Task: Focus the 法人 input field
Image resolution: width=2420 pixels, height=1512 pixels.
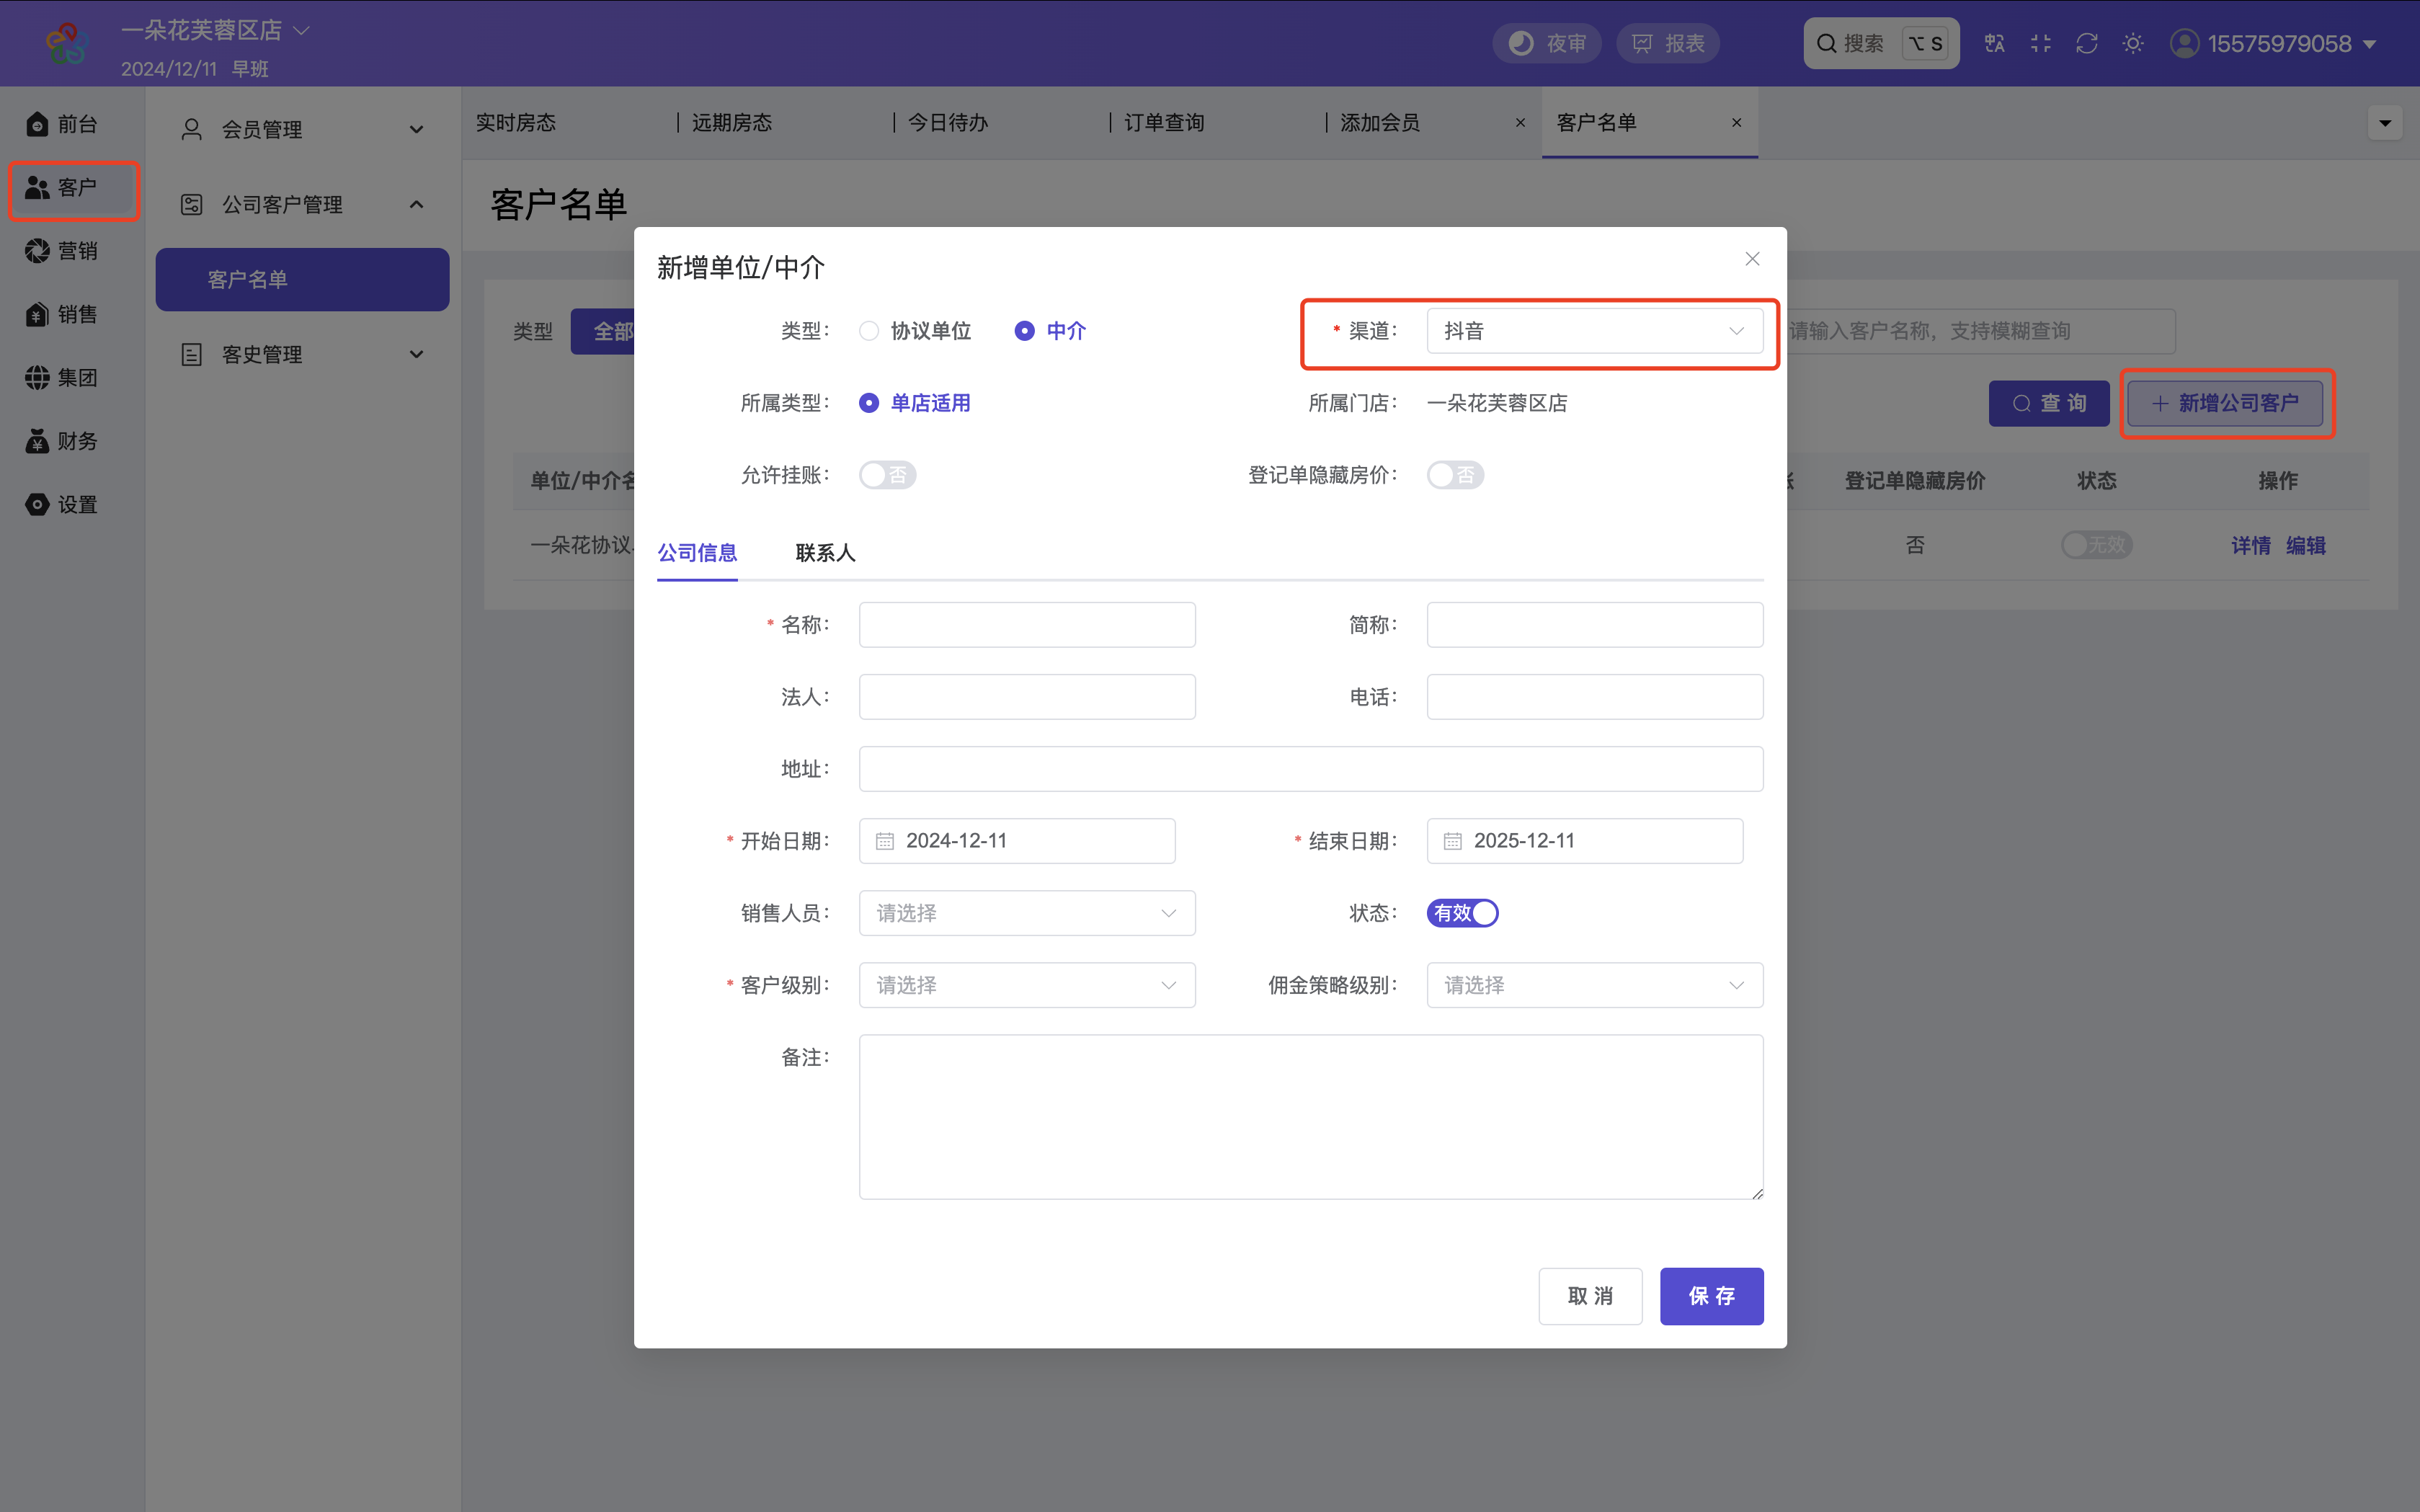Action: [1027, 697]
